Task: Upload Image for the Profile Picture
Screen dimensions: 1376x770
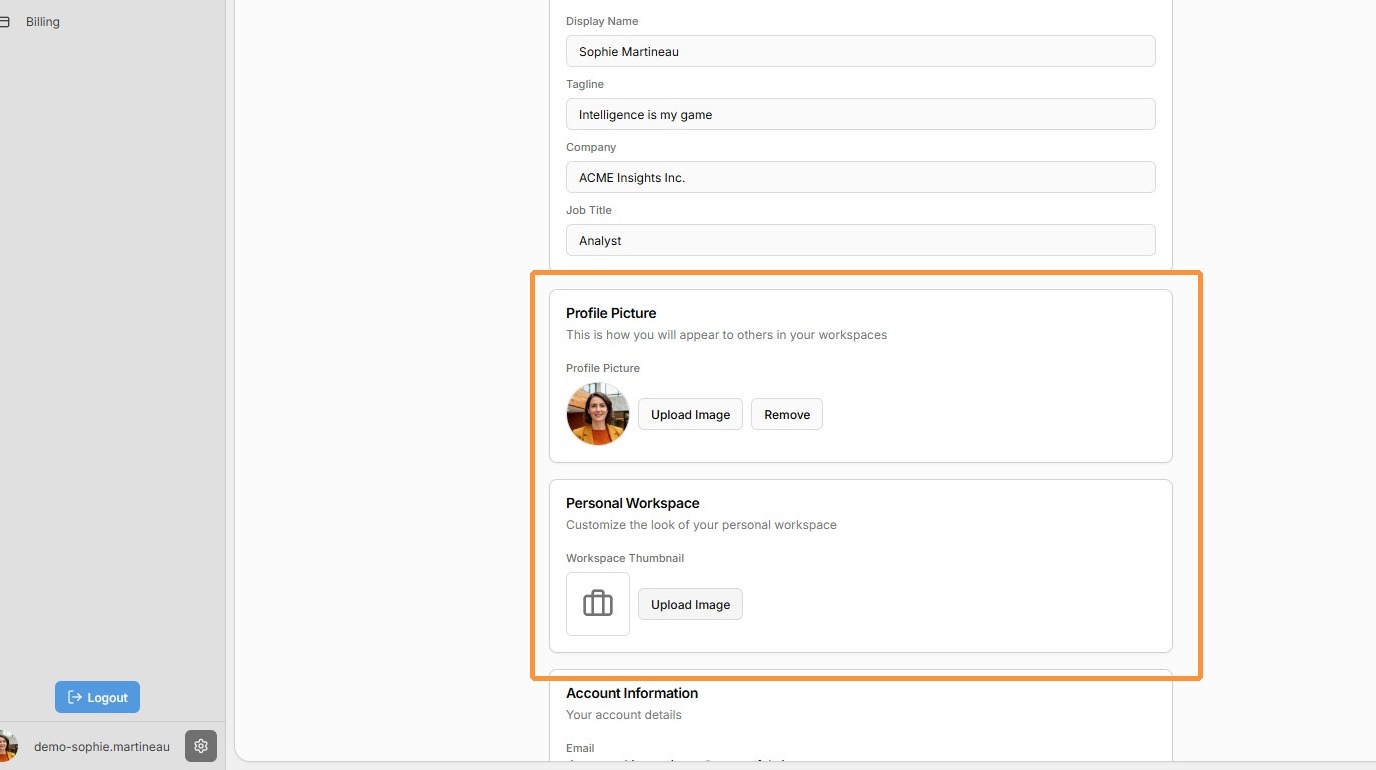Action: [690, 414]
